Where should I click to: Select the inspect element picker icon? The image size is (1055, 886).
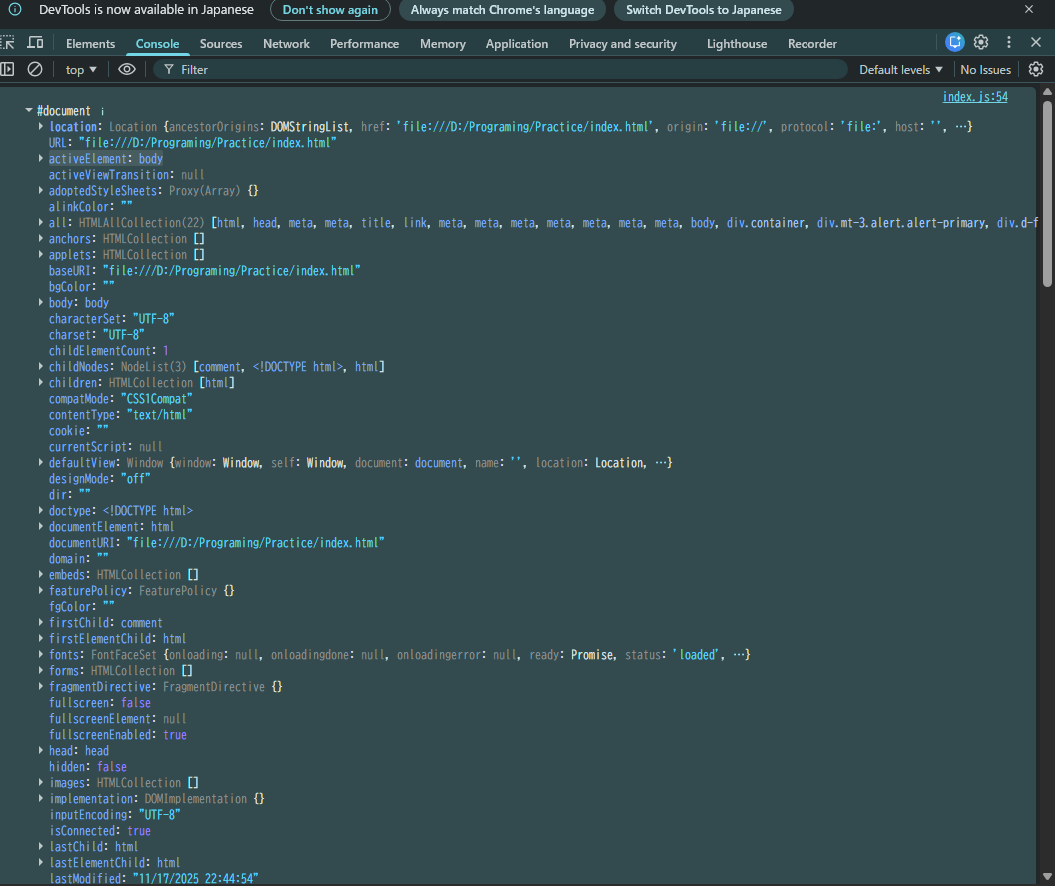pyautogui.click(x=7, y=43)
